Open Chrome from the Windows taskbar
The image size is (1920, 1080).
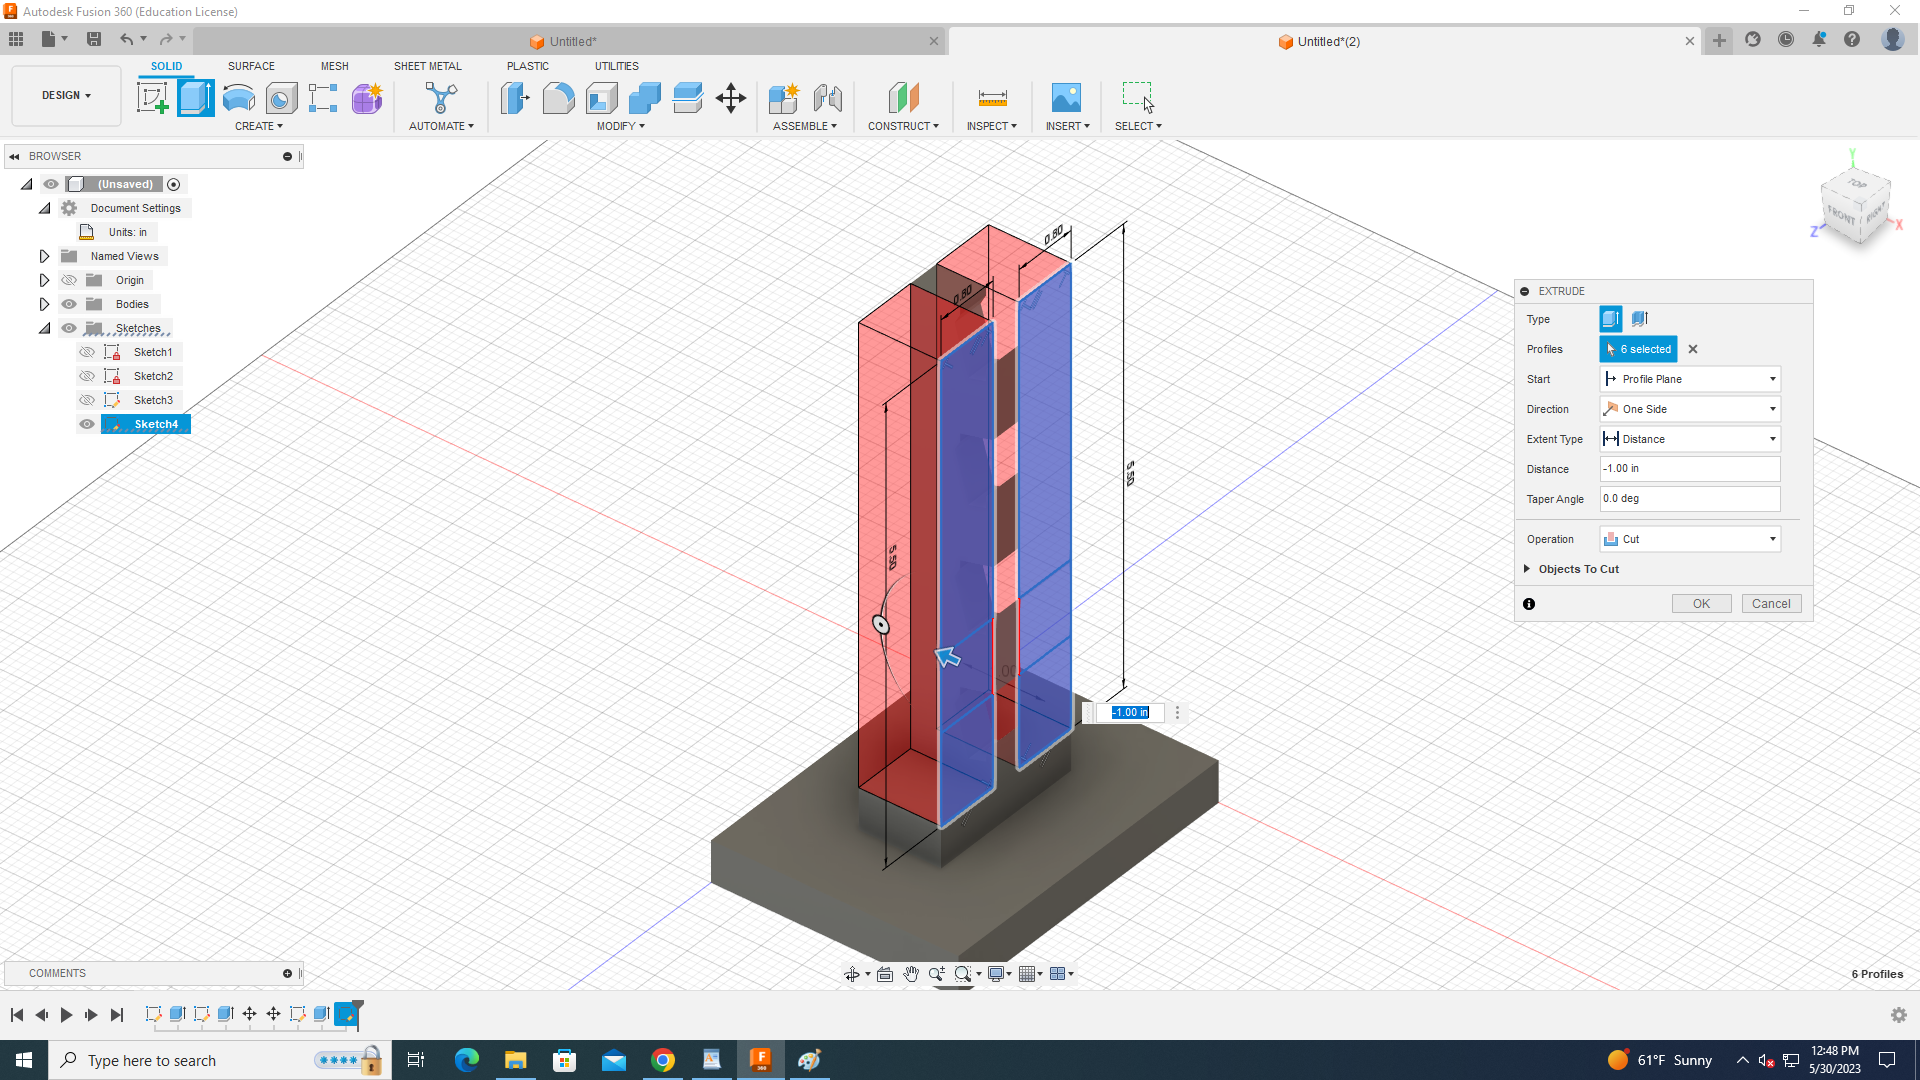663,1060
